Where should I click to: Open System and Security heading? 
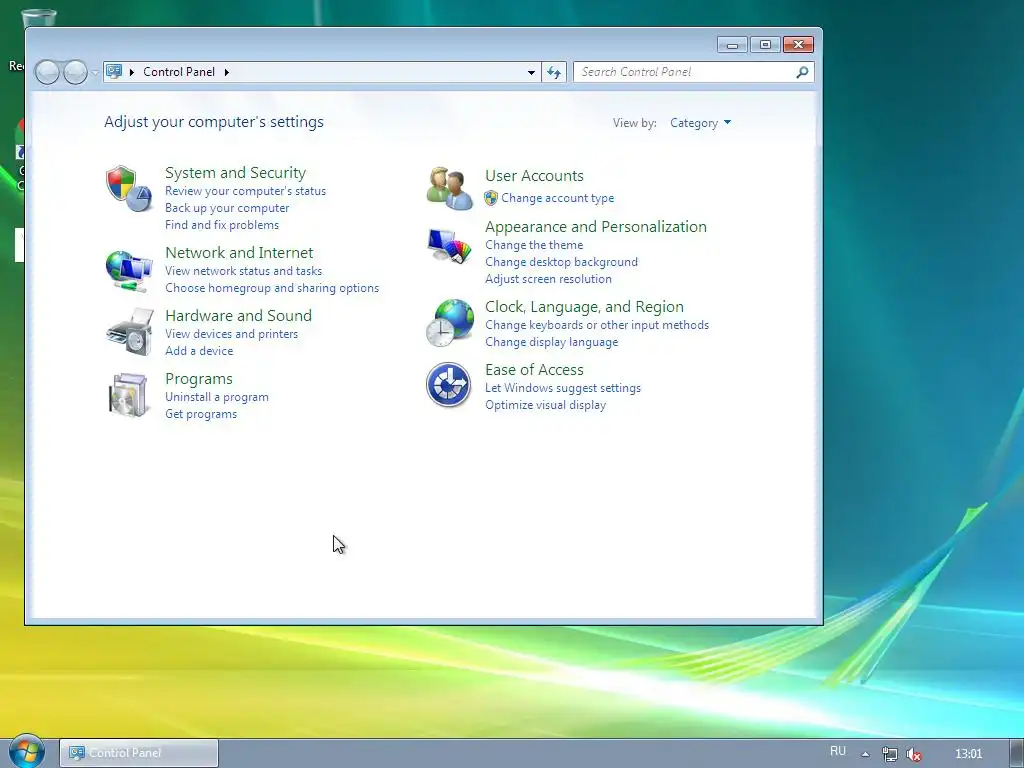[235, 172]
